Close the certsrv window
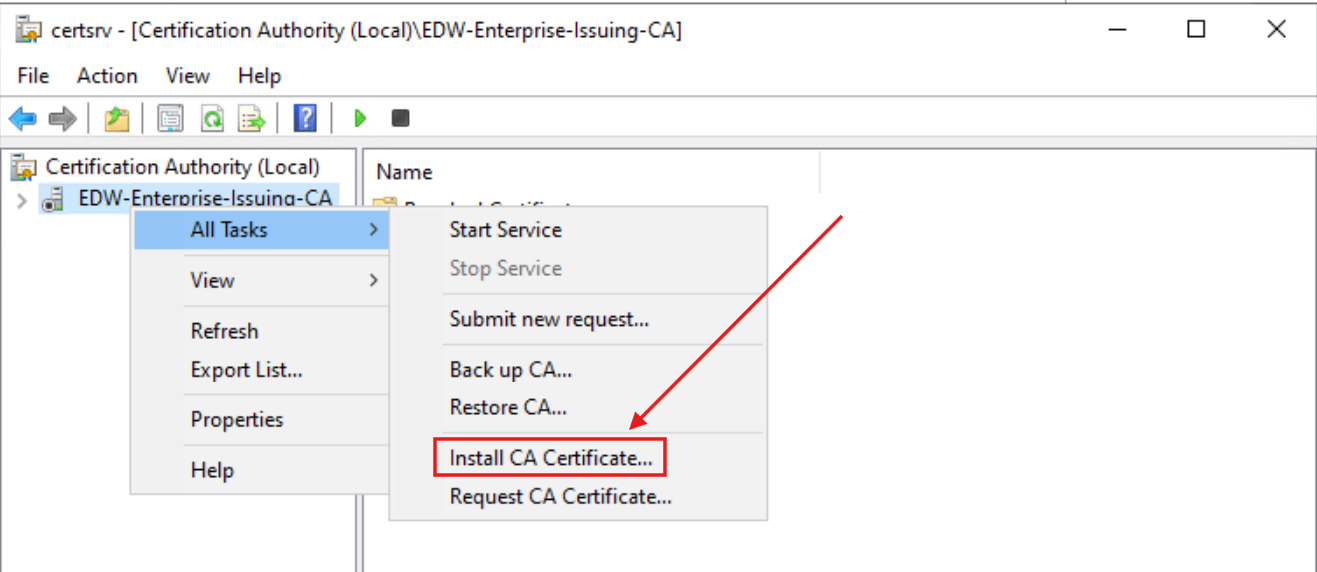 (1276, 30)
